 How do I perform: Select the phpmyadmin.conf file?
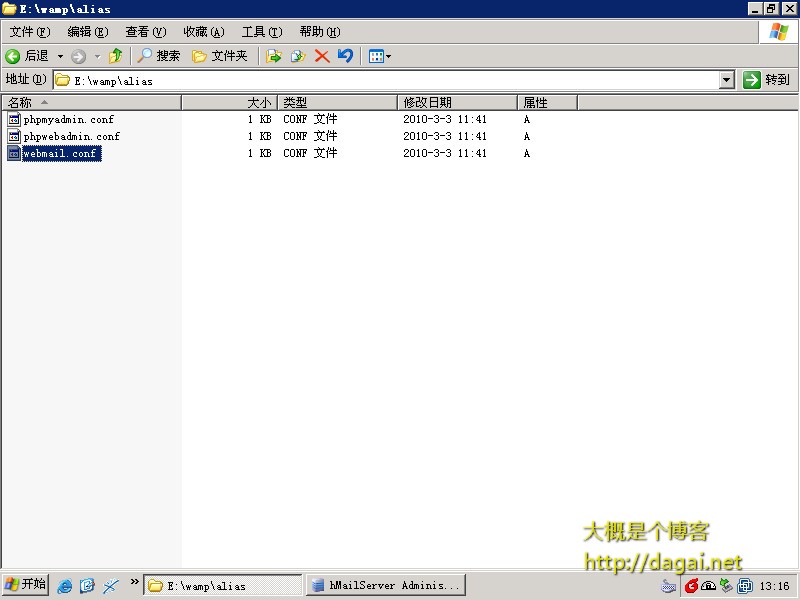pos(68,119)
